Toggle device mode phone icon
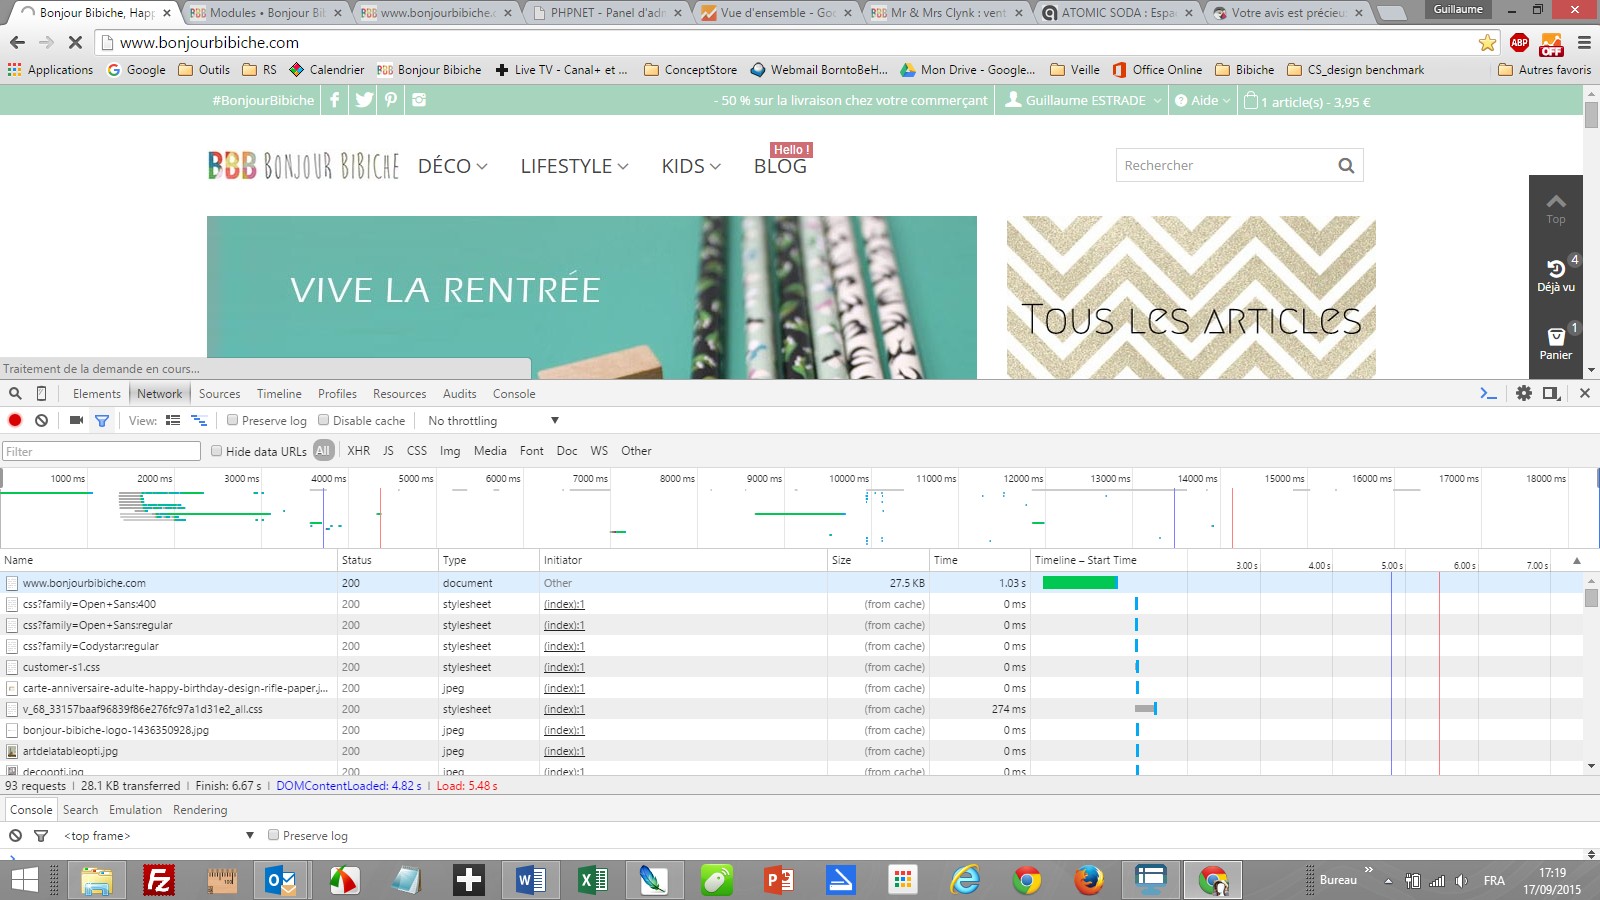Image resolution: width=1600 pixels, height=900 pixels. [x=41, y=393]
